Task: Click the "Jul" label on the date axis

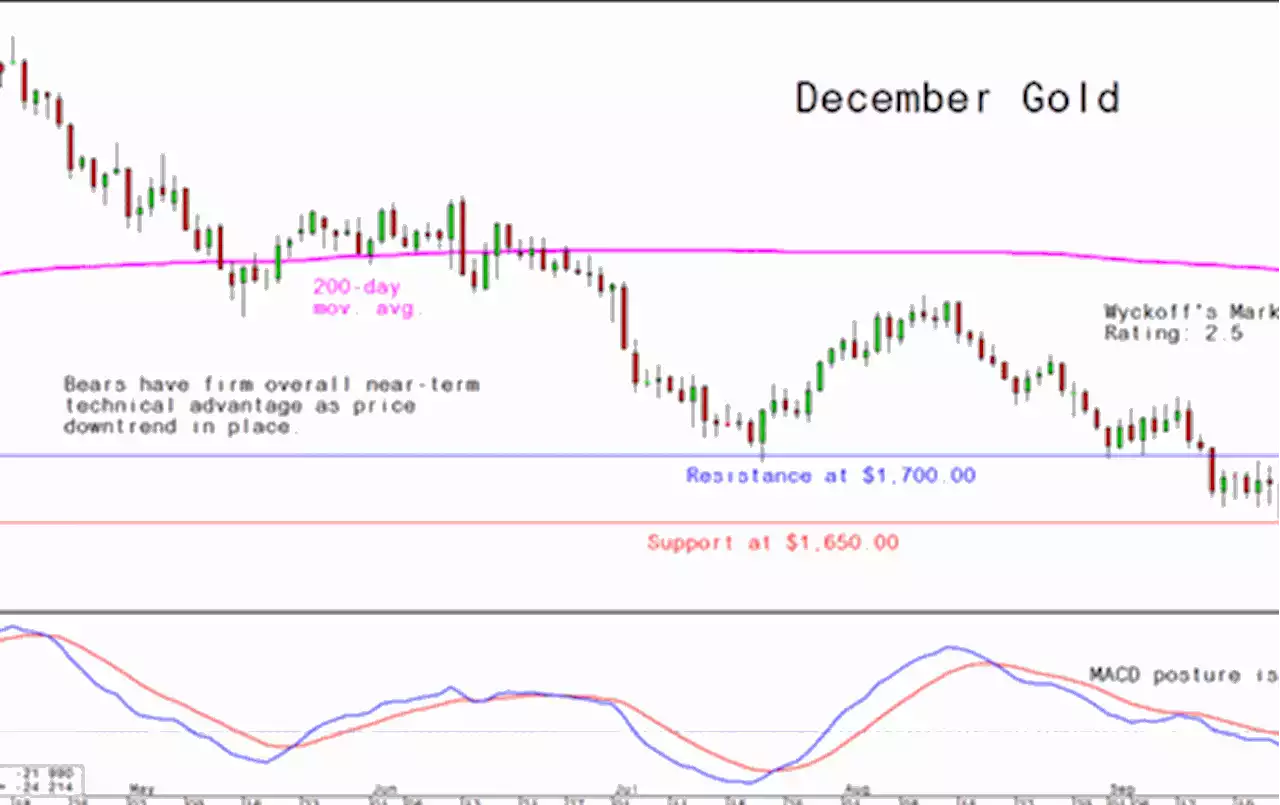Action: 628,788
